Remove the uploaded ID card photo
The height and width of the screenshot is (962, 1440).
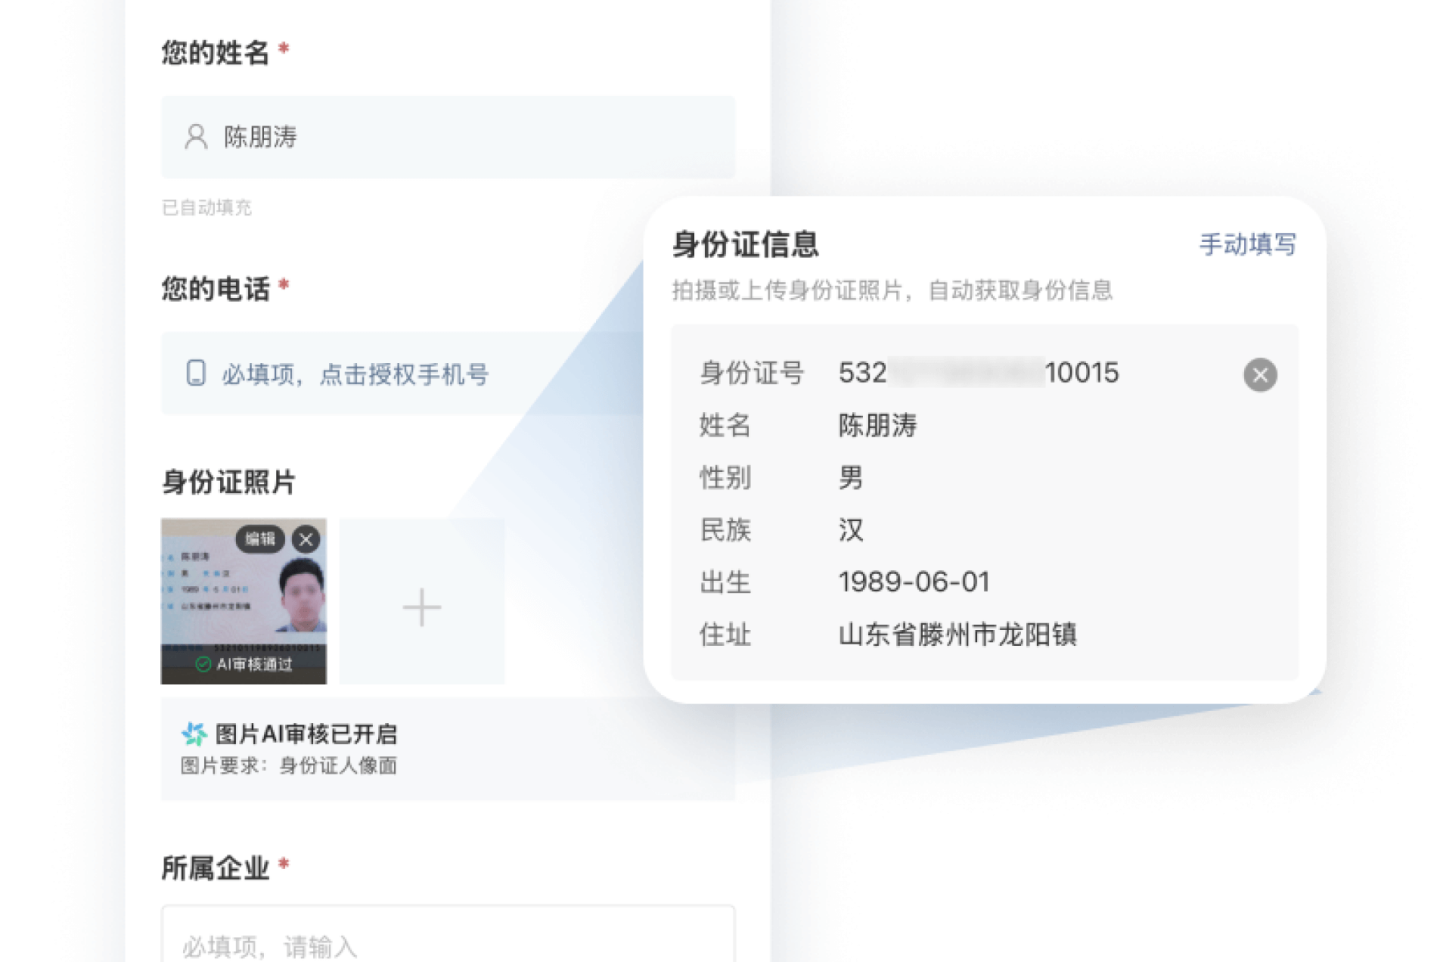coord(306,539)
